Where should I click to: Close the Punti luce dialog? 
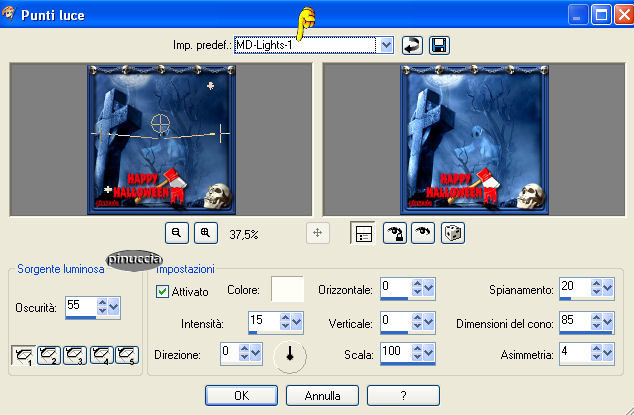click(x=624, y=15)
